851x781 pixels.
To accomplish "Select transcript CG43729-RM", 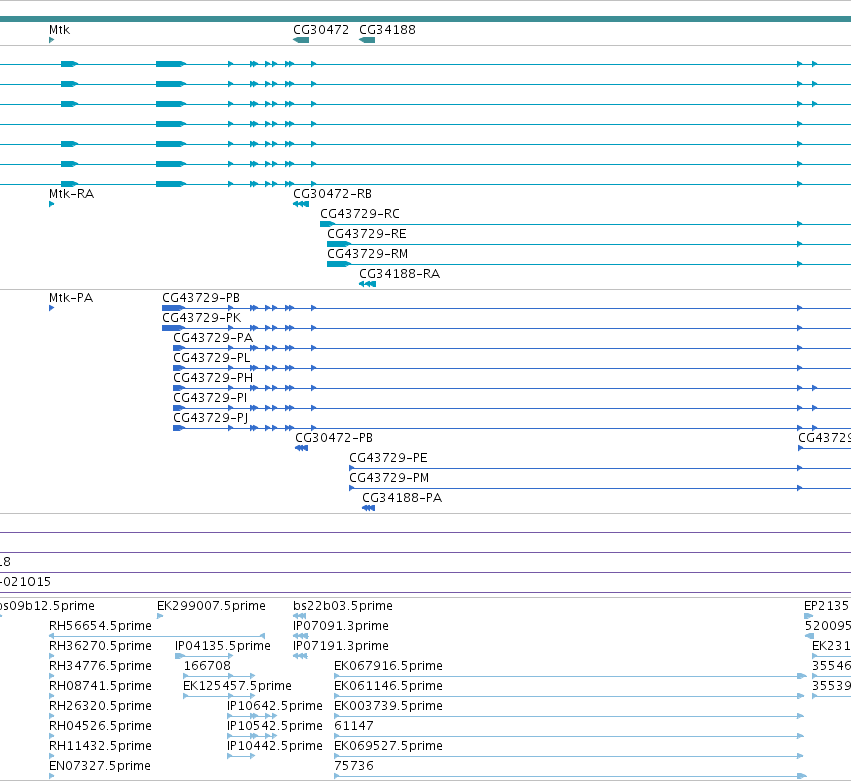I will click(367, 254).
